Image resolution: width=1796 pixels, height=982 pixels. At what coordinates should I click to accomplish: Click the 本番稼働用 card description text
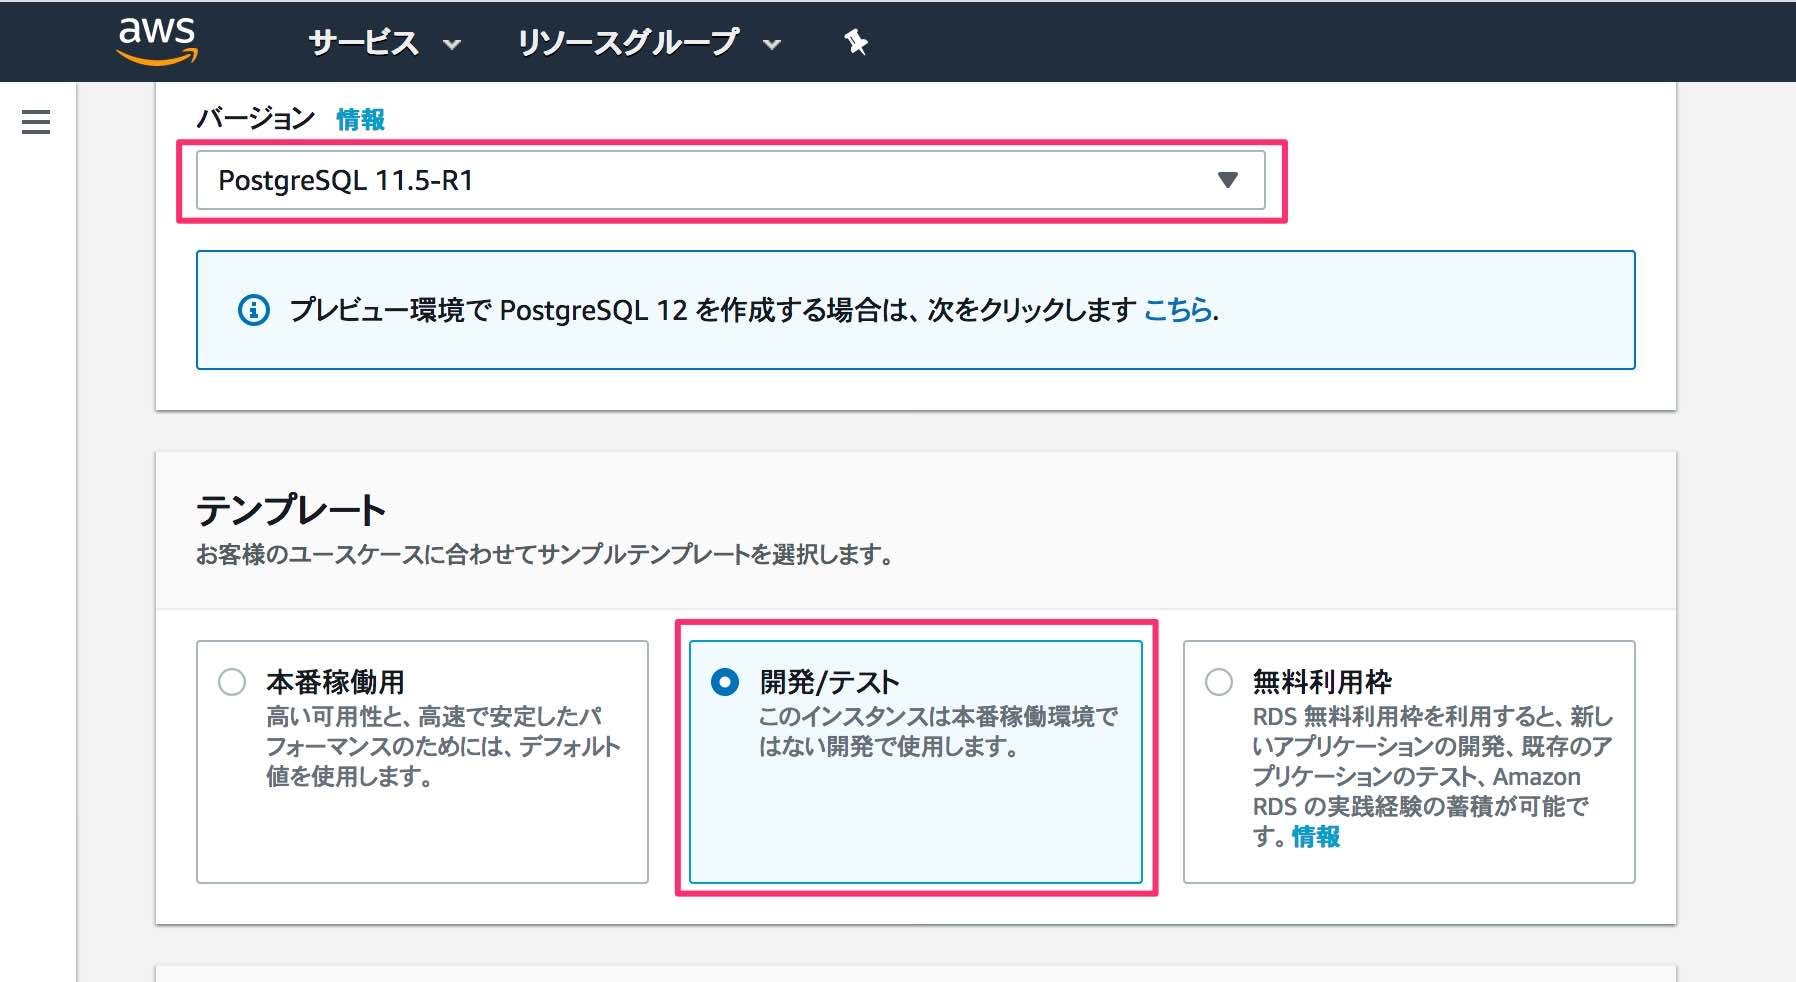click(x=443, y=746)
